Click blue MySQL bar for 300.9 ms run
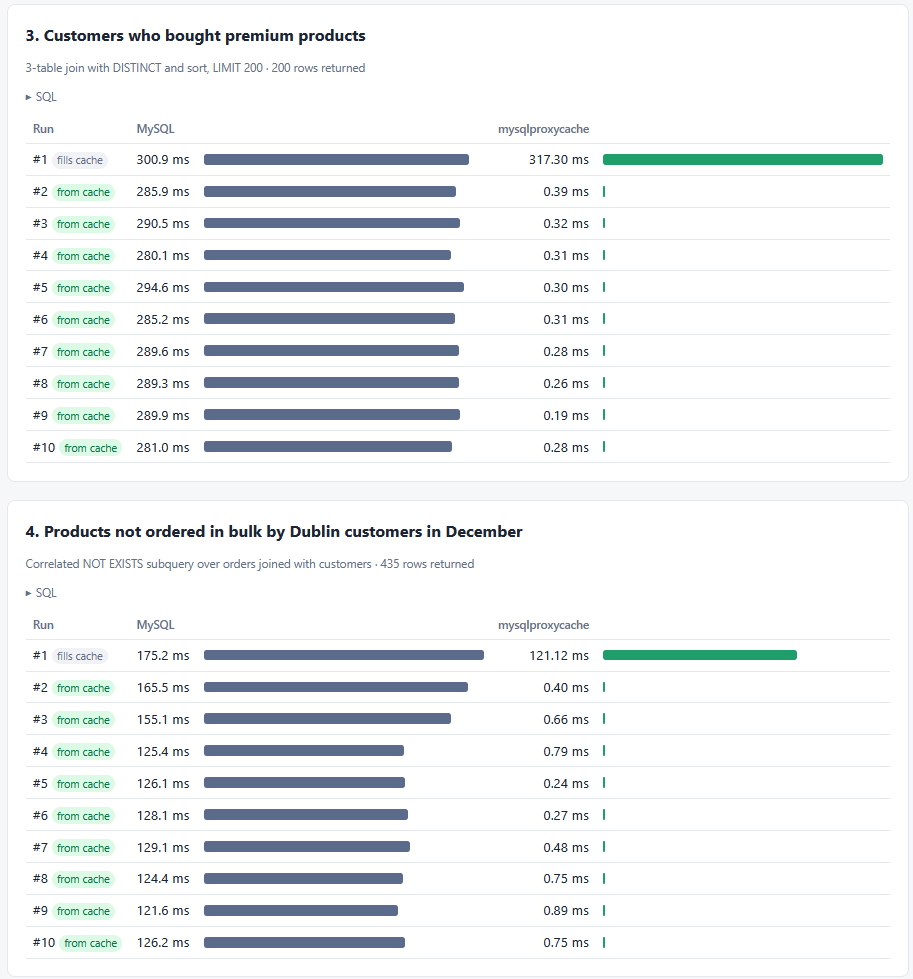 336,160
